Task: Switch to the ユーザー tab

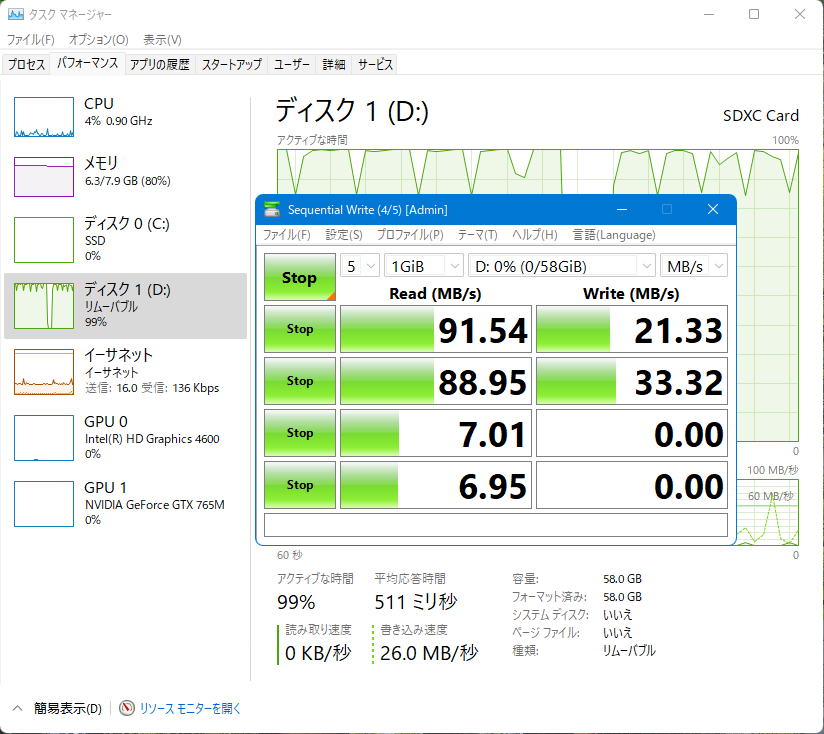Action: point(291,65)
